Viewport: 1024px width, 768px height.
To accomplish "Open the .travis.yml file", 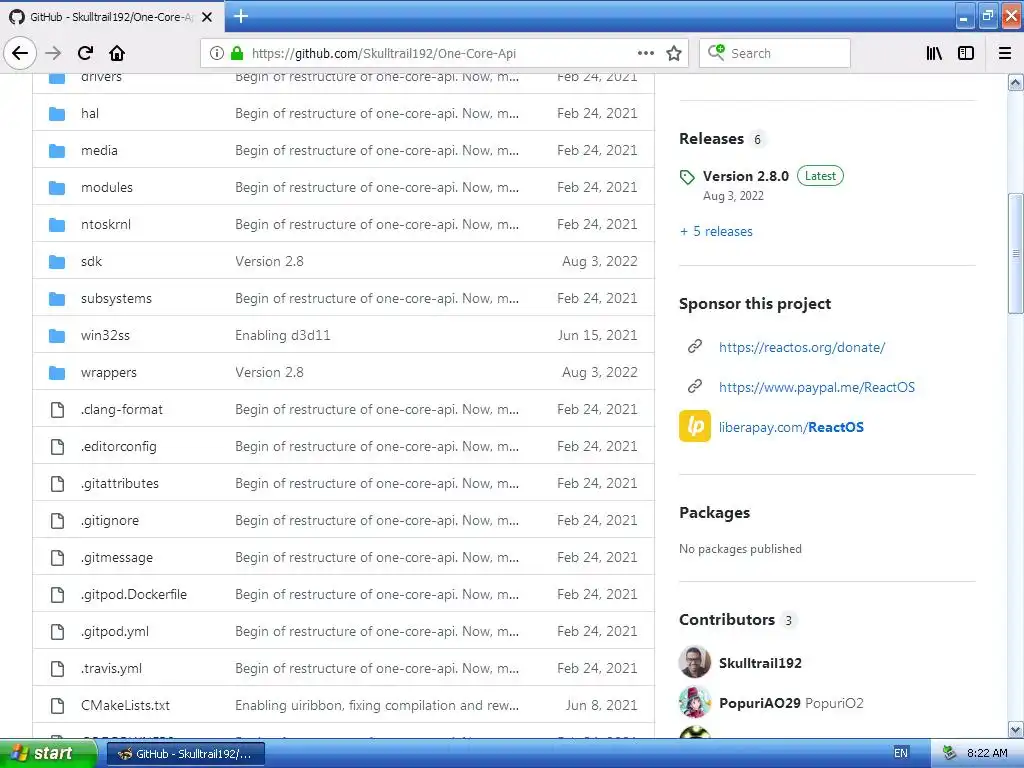I will point(111,669).
